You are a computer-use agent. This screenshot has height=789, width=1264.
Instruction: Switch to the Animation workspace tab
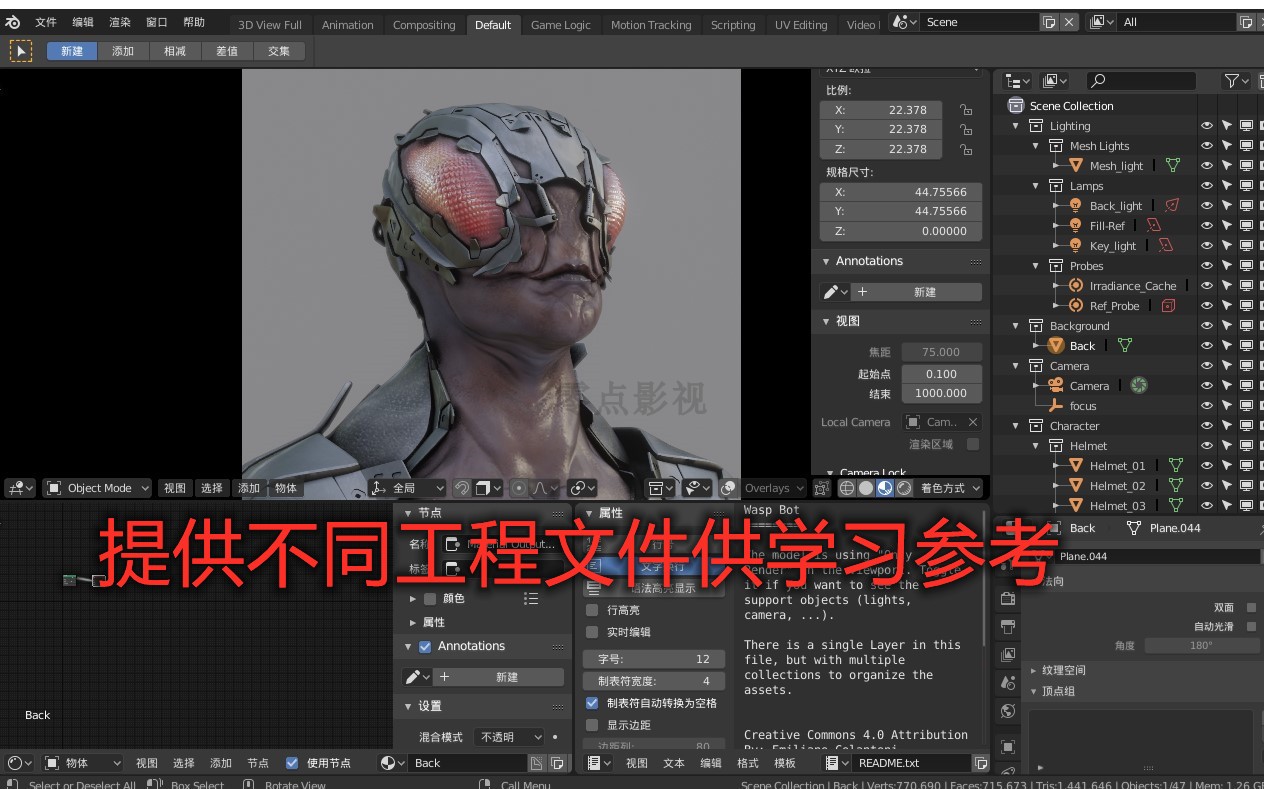click(347, 25)
